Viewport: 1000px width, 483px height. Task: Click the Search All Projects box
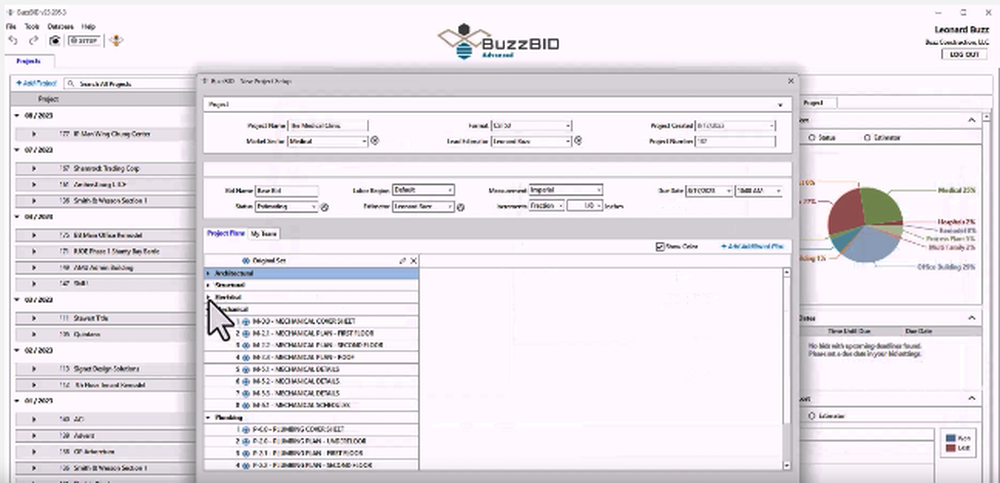pos(129,84)
